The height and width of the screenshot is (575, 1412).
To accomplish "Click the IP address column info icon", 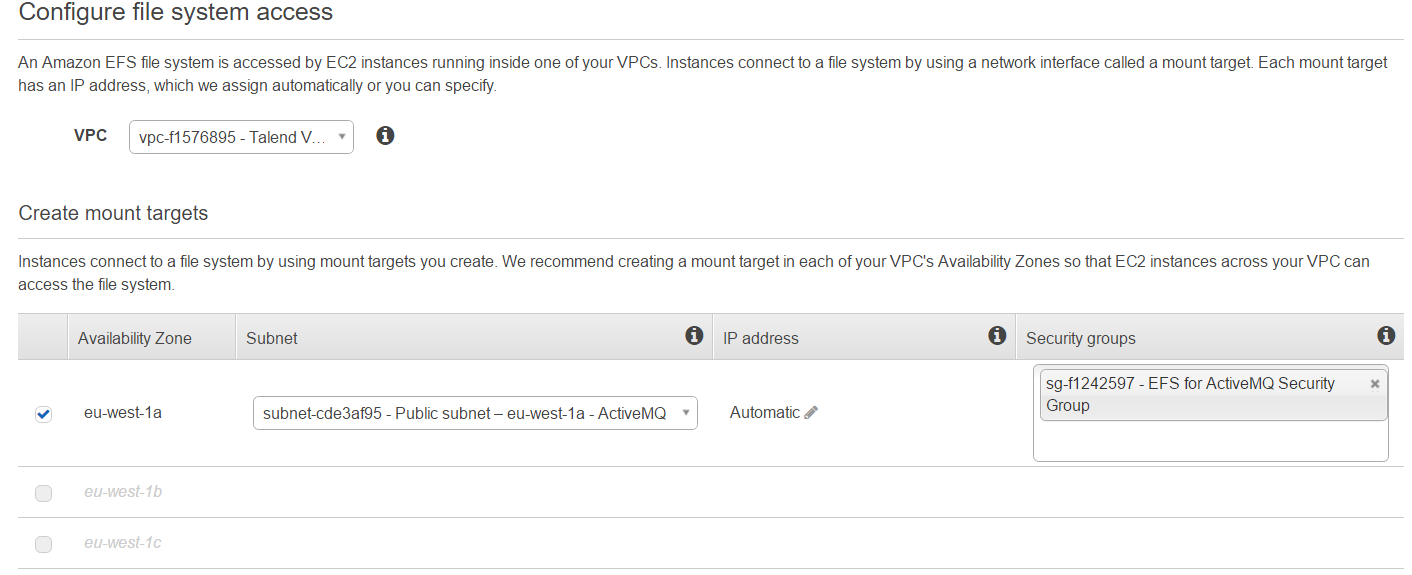I will (996, 336).
